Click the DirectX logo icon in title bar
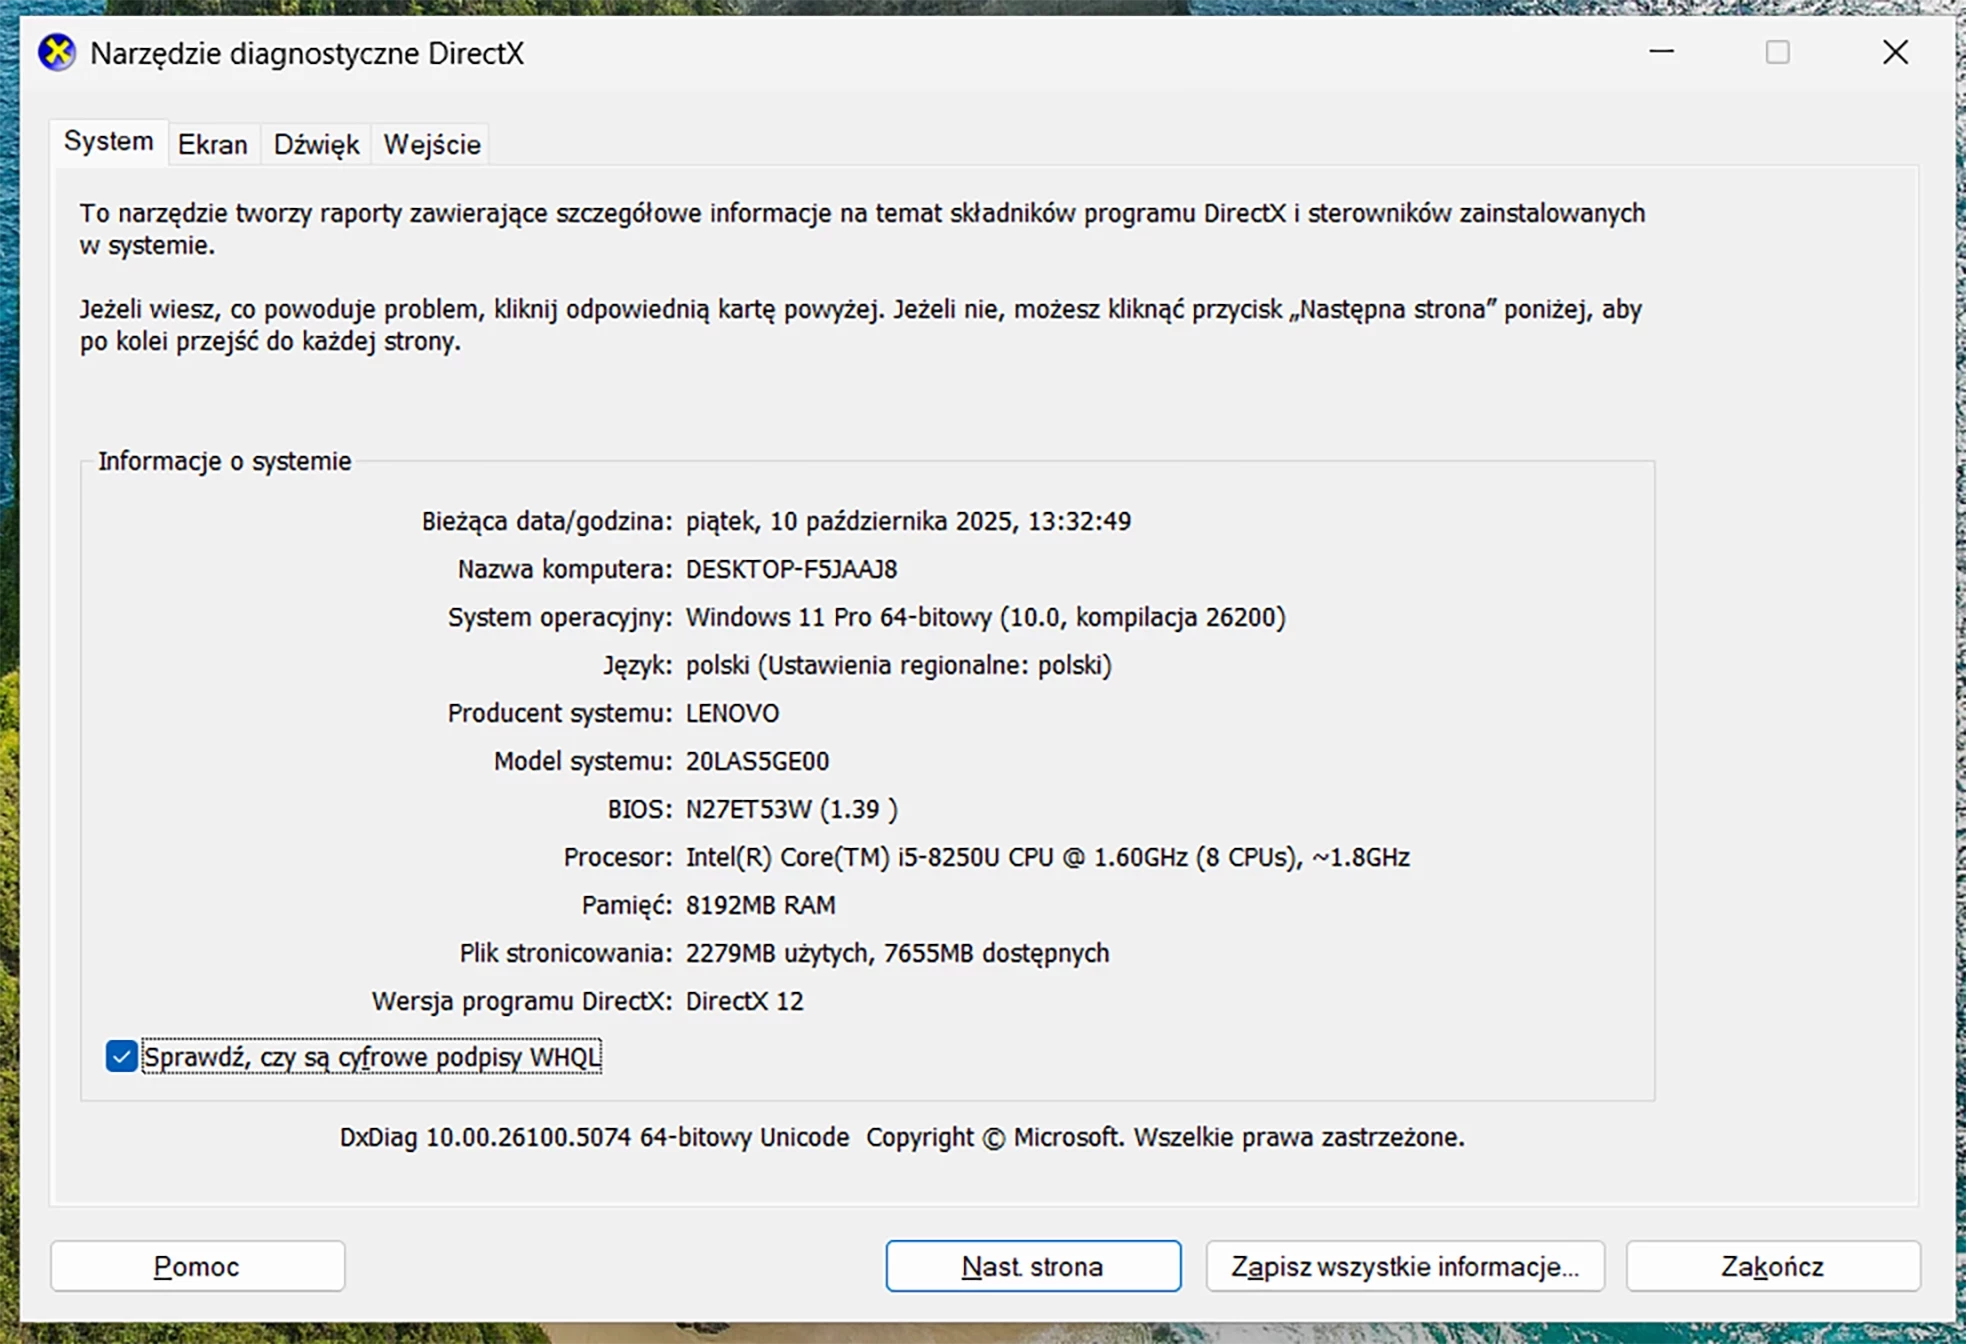1966x1344 pixels. (57, 52)
